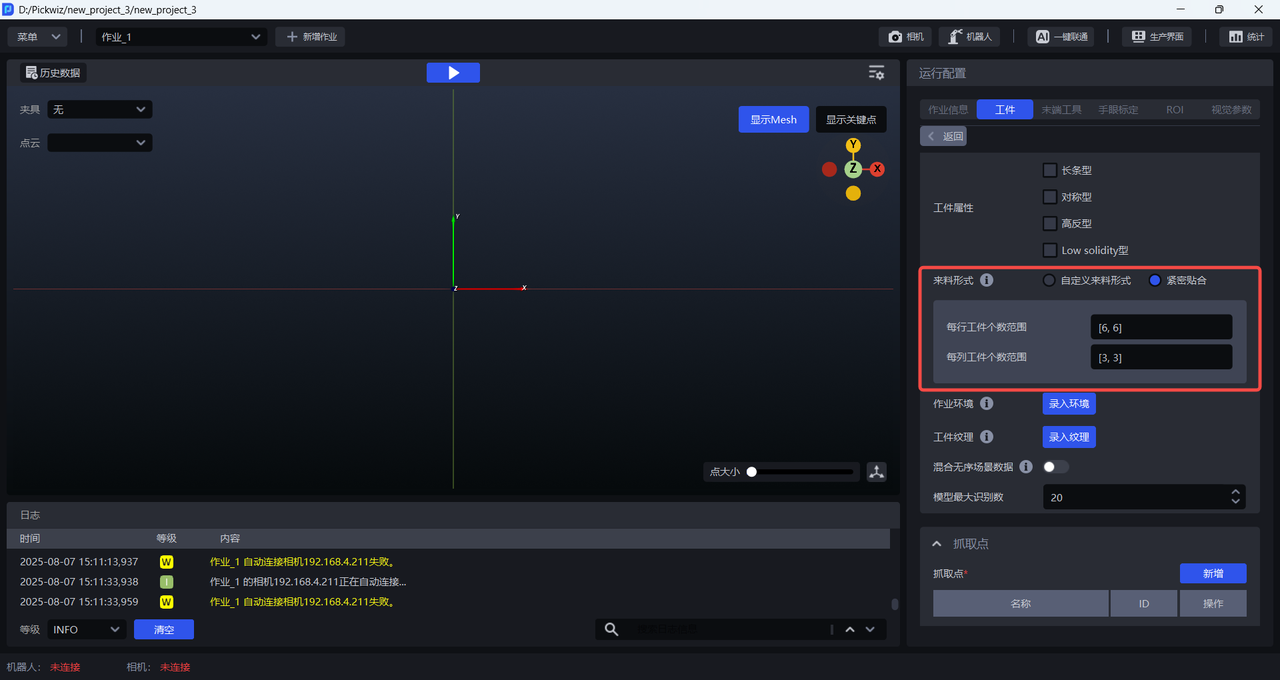Screen dimensions: 1280x680
Task: Toggle the 混合无序场景数据 switch
Action: (x=1055, y=467)
